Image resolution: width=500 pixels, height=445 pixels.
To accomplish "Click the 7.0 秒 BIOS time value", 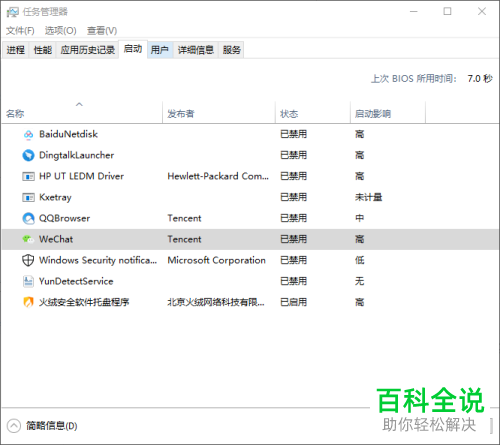I will 480,79.
